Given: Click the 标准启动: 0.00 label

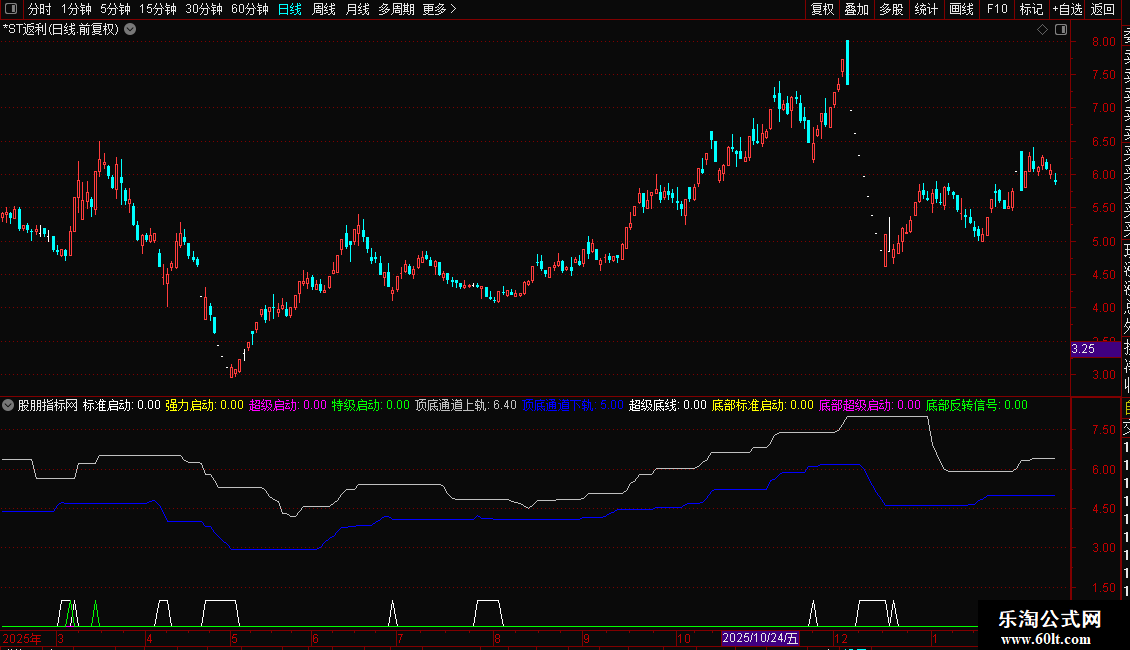Looking at the screenshot, I should point(122,405).
